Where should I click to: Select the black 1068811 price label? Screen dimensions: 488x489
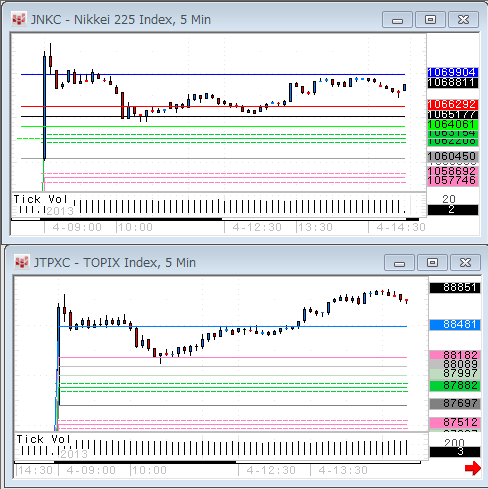453,83
